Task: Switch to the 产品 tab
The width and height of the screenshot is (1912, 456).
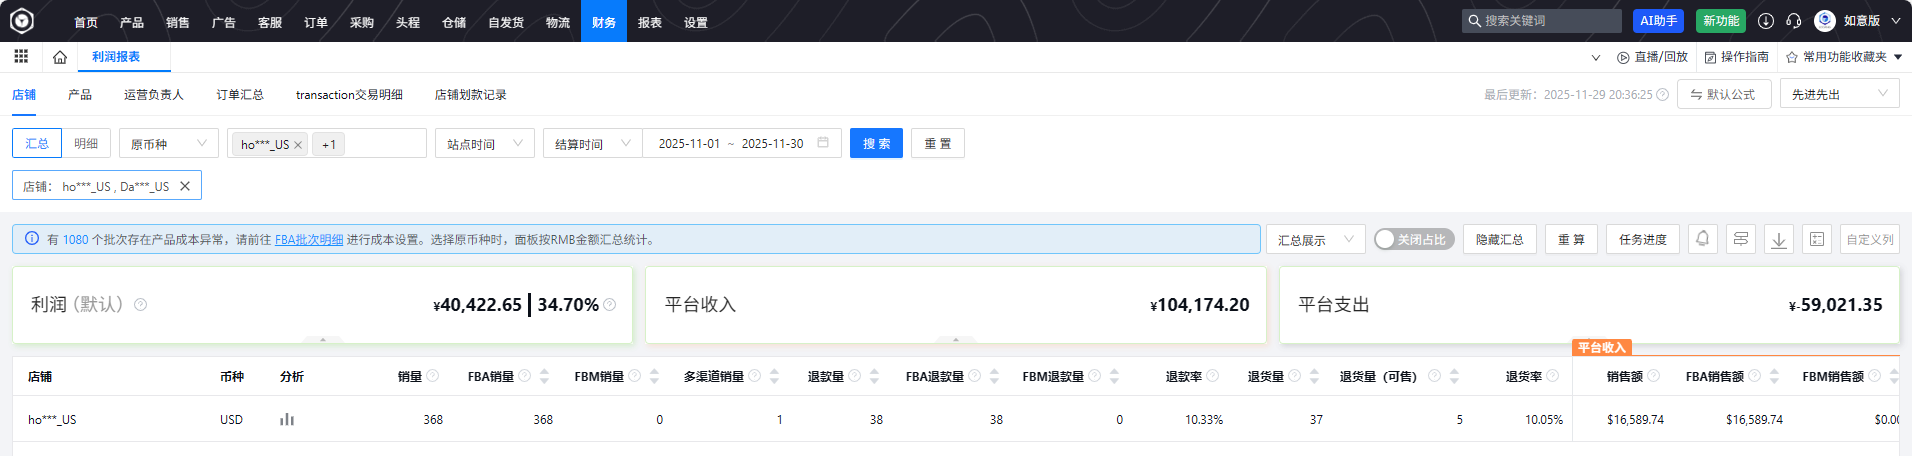Action: pyautogui.click(x=80, y=95)
